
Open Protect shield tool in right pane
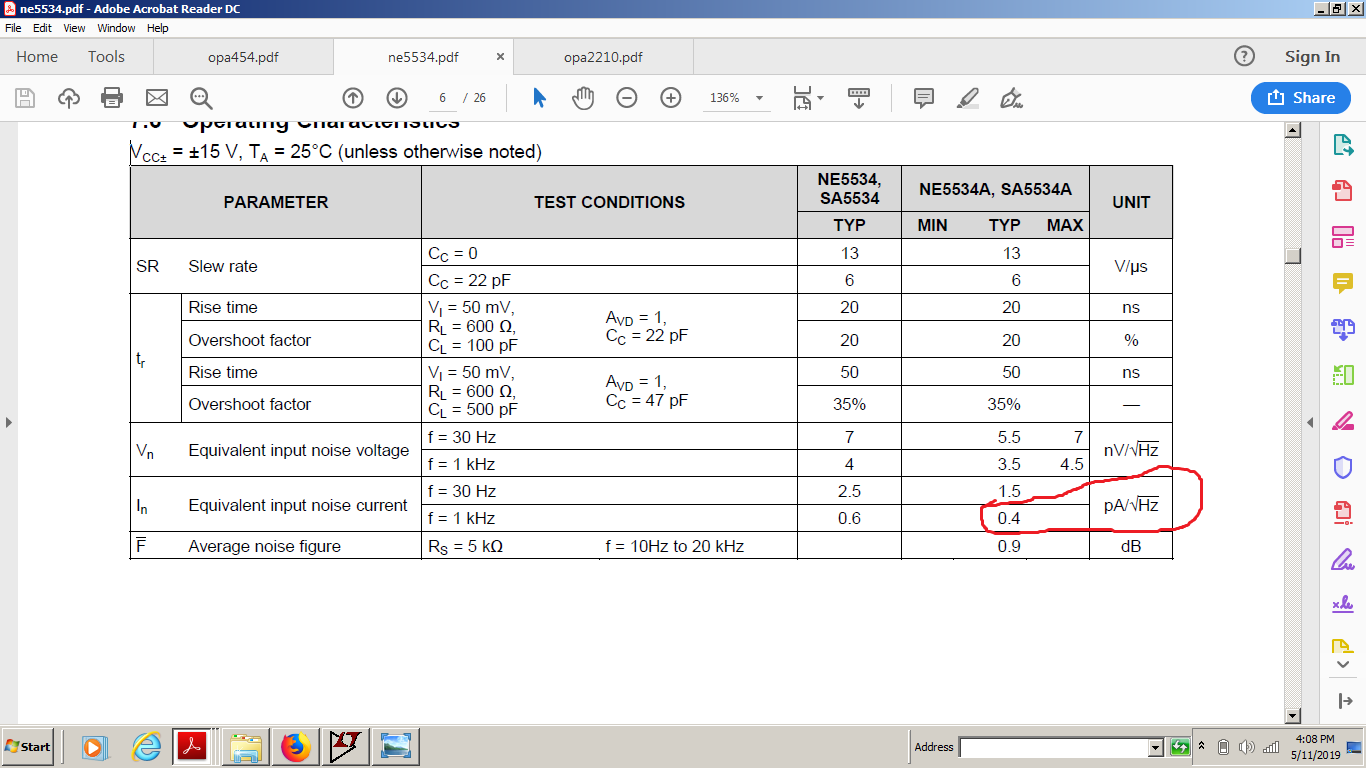point(1343,467)
